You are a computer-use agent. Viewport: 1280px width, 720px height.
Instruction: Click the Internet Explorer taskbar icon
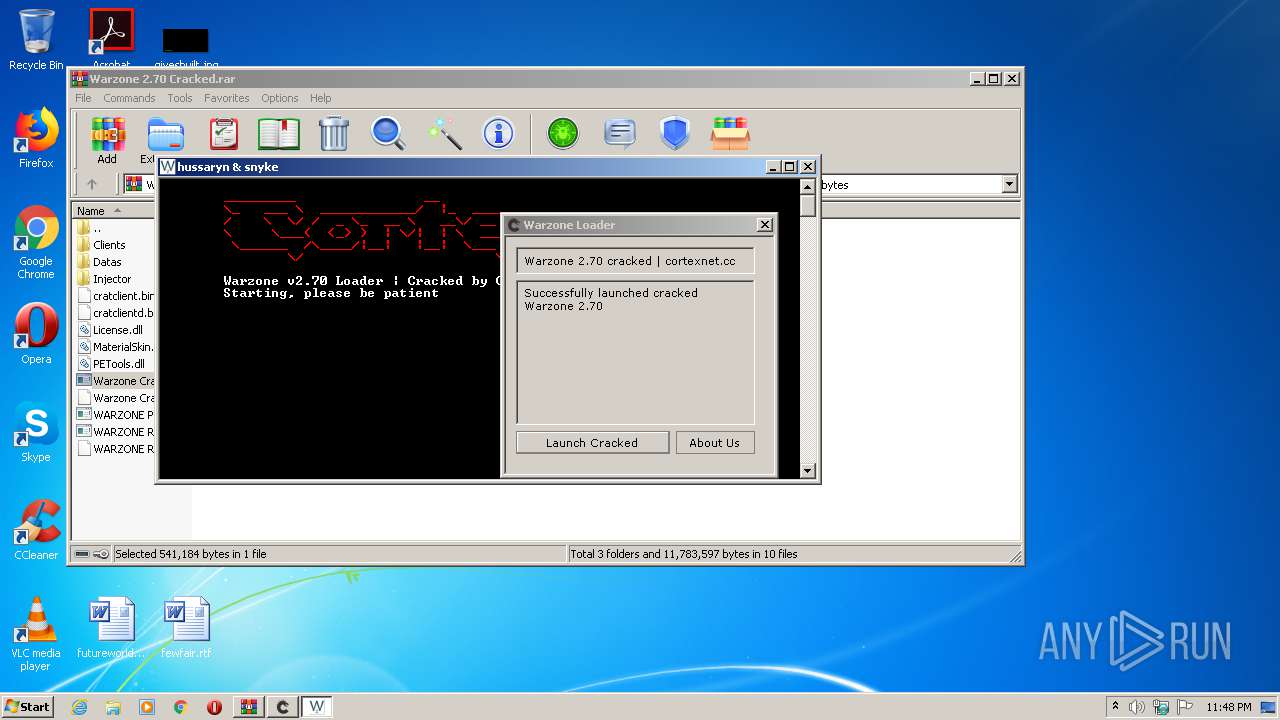coord(79,707)
